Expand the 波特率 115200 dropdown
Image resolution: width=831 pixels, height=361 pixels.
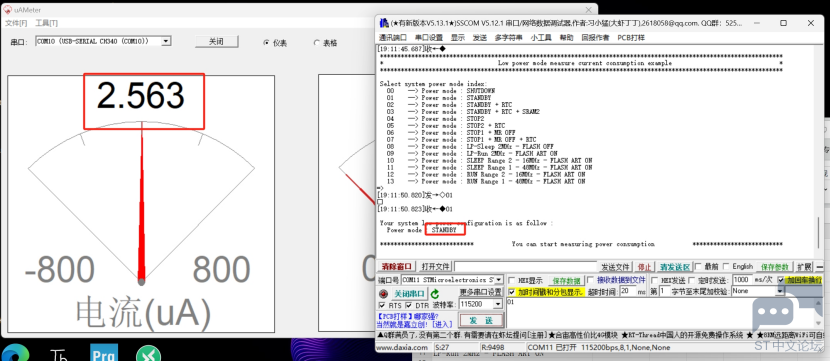[x=498, y=304]
